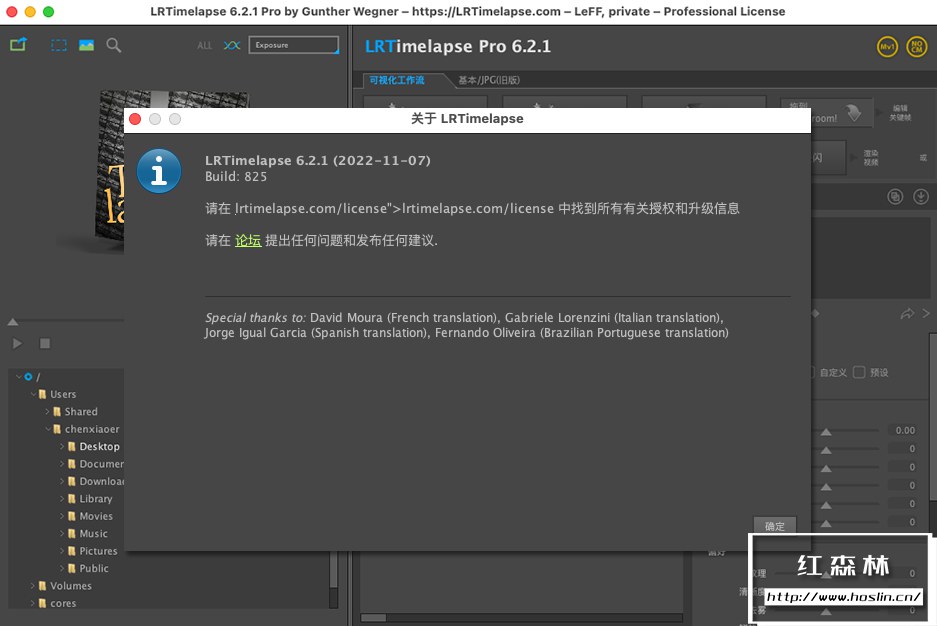Select the Public folder in tree
The height and width of the screenshot is (626, 937).
88,569
